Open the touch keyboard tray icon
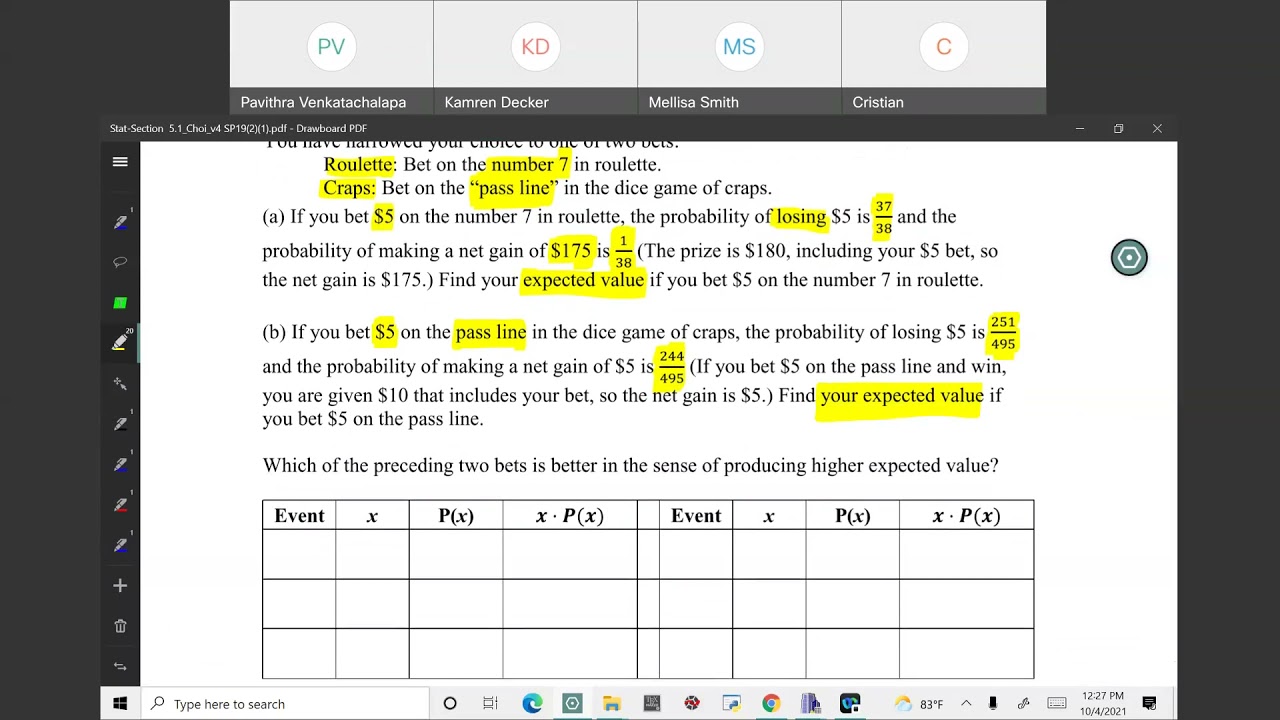 (x=1057, y=704)
